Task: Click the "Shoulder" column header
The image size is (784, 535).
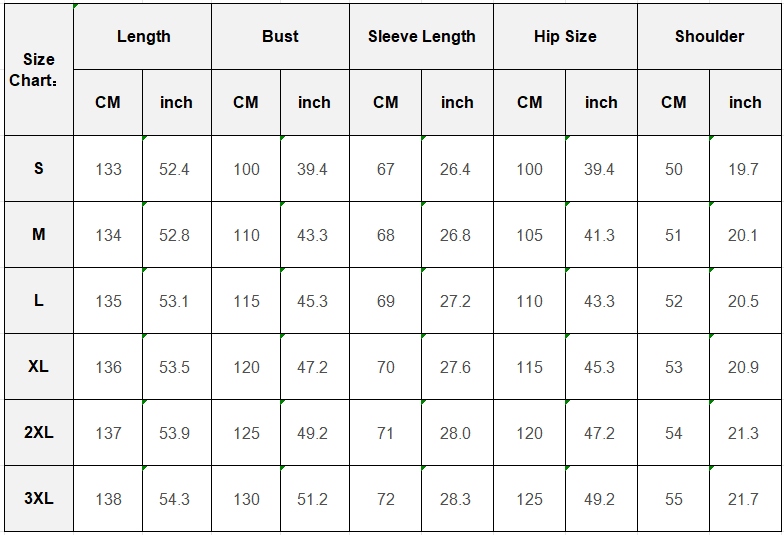Action: (x=709, y=36)
